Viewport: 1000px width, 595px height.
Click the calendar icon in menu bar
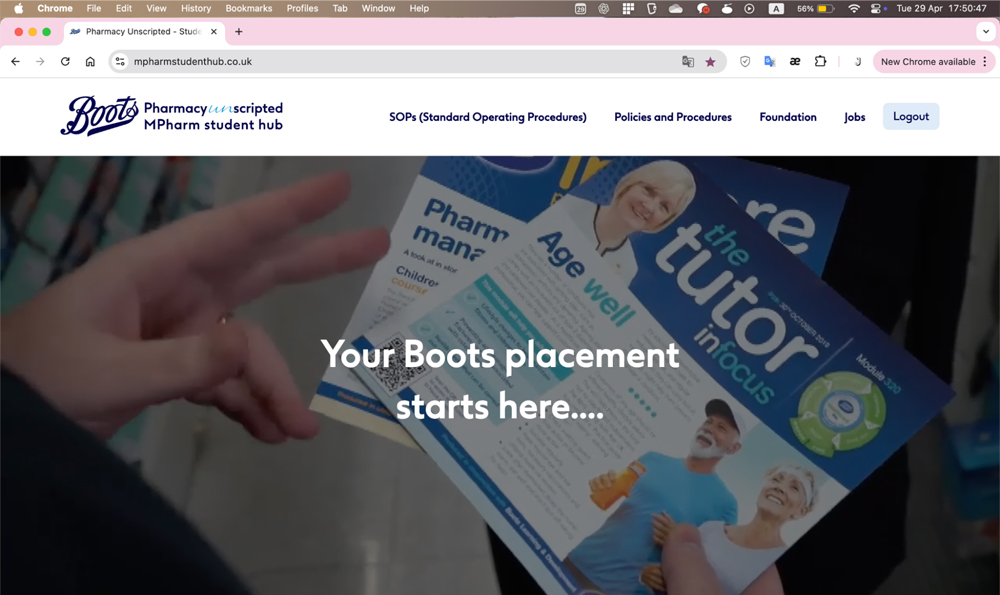(580, 8)
